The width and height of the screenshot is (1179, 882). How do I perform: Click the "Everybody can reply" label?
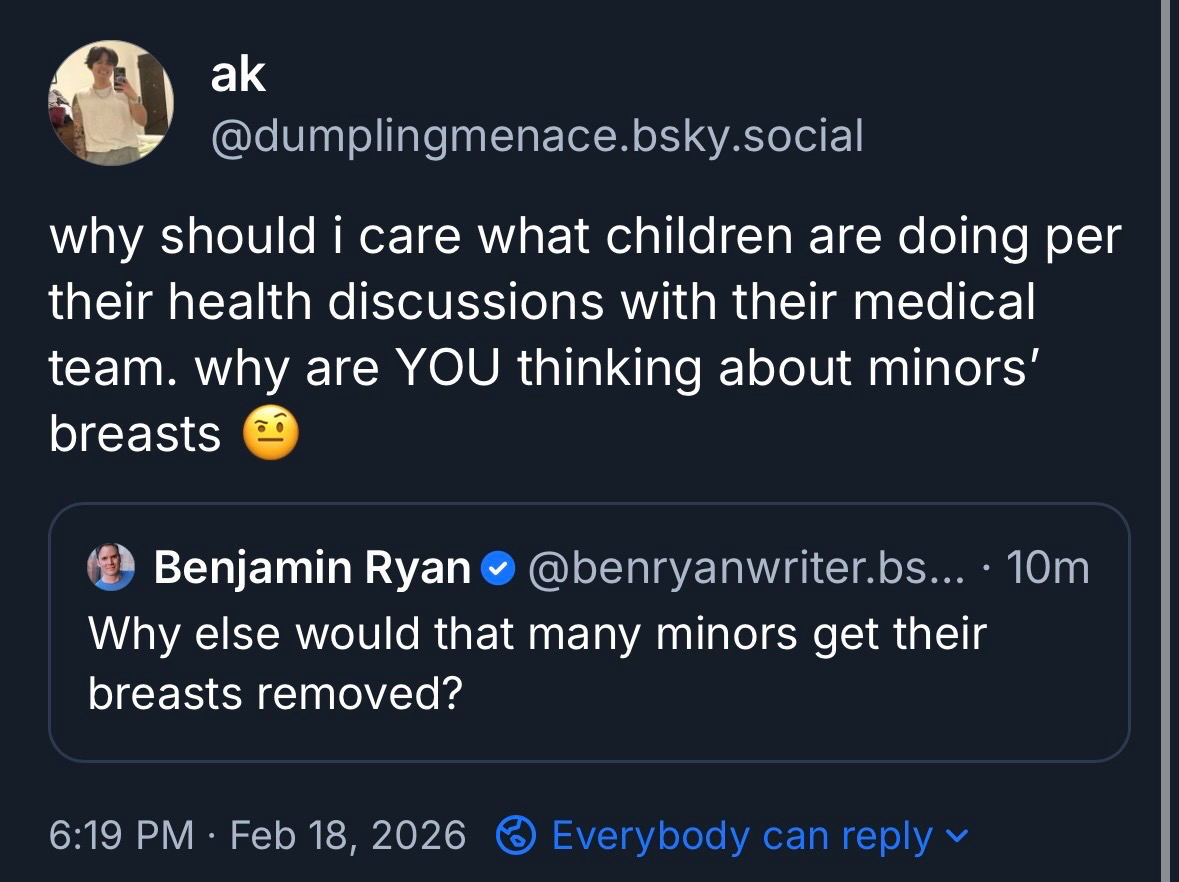742,835
